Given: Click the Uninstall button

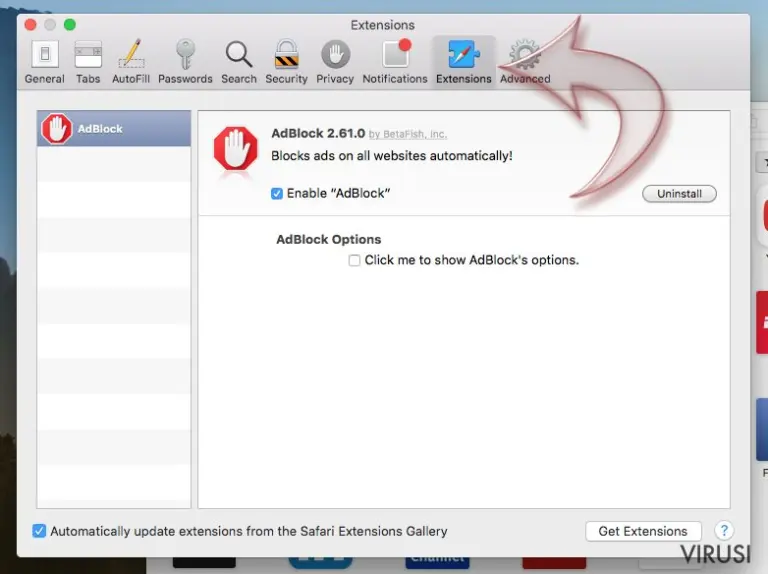Looking at the screenshot, I should click(679, 193).
